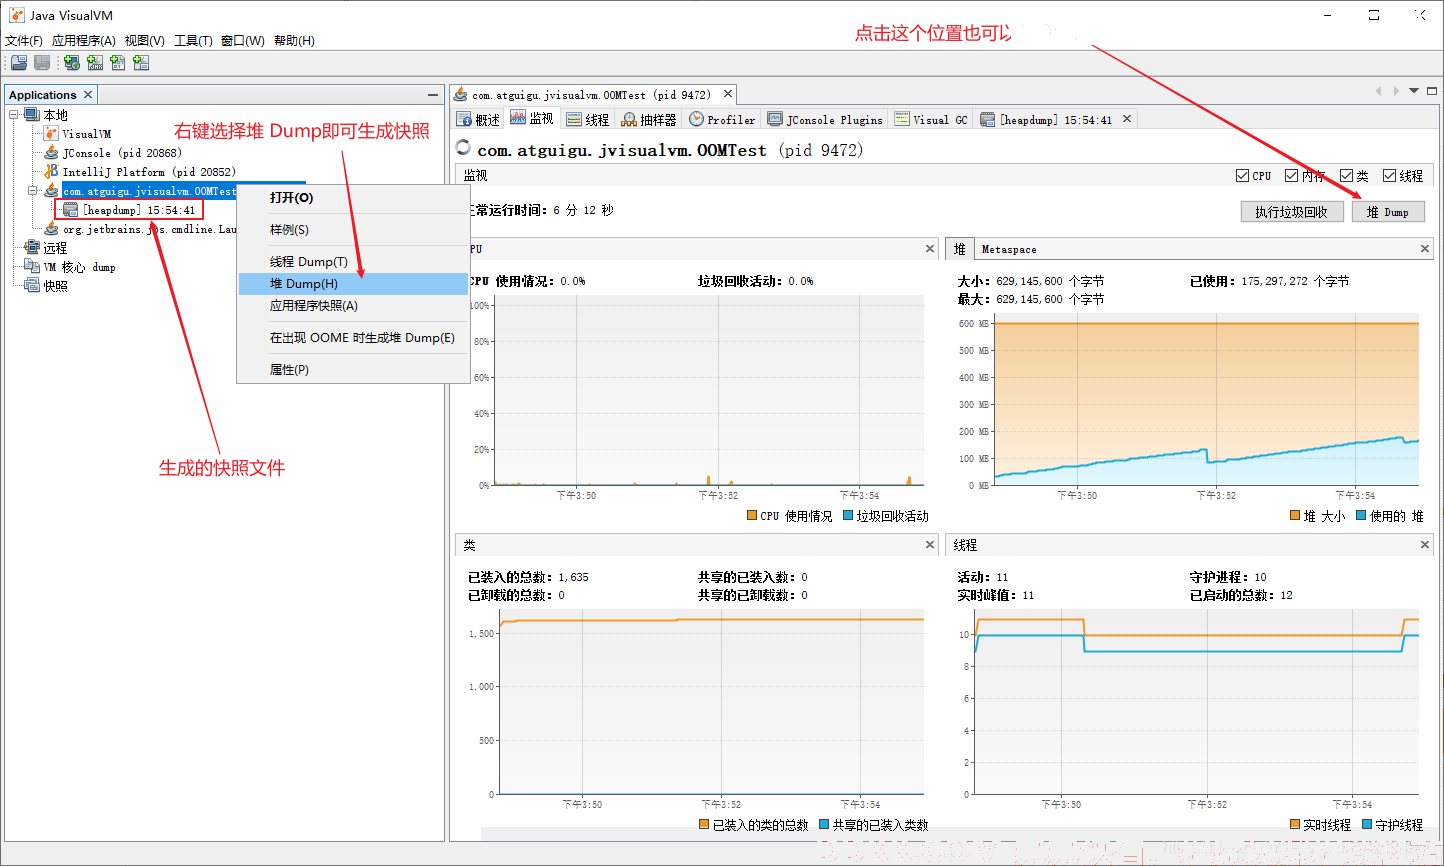Toggle 使用的 堆 legend checkbox
The width and height of the screenshot is (1444, 866).
tap(1361, 516)
